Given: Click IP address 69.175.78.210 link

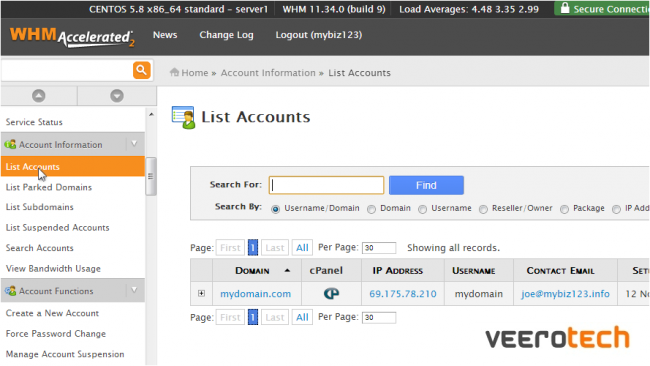Looking at the screenshot, I should pyautogui.click(x=403, y=294).
